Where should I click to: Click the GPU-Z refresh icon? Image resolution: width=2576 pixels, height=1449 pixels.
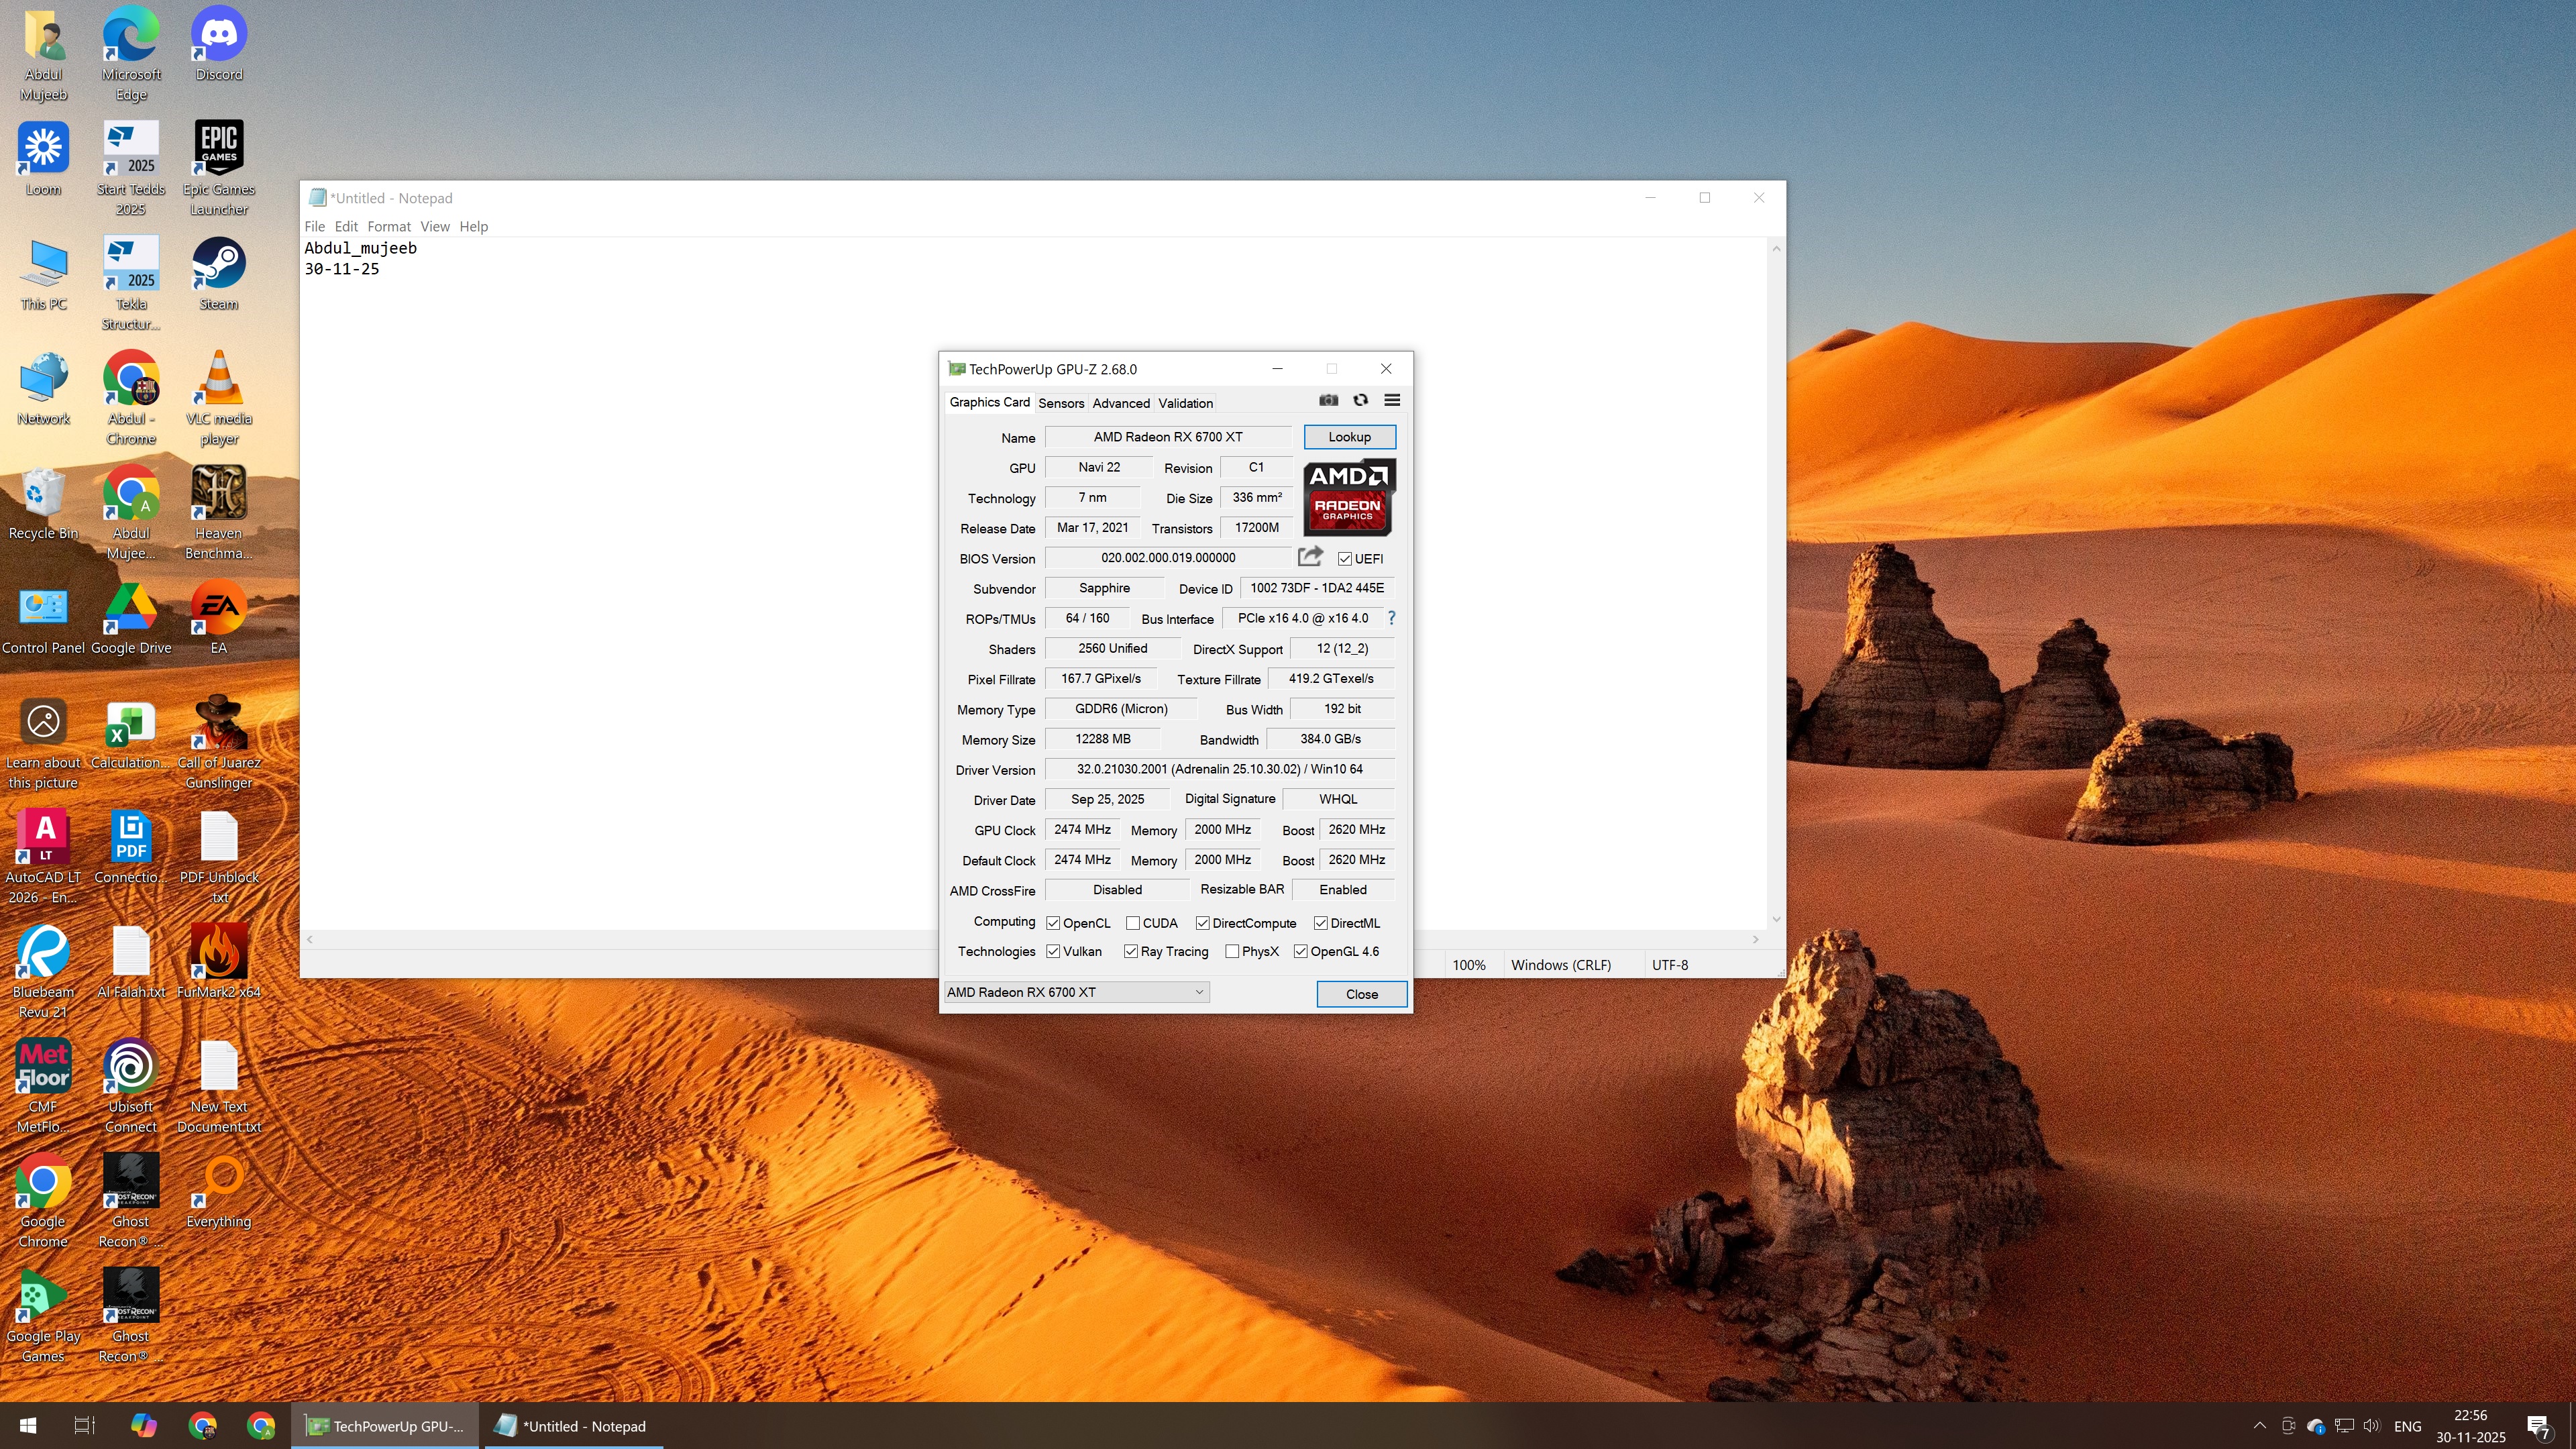click(1360, 400)
